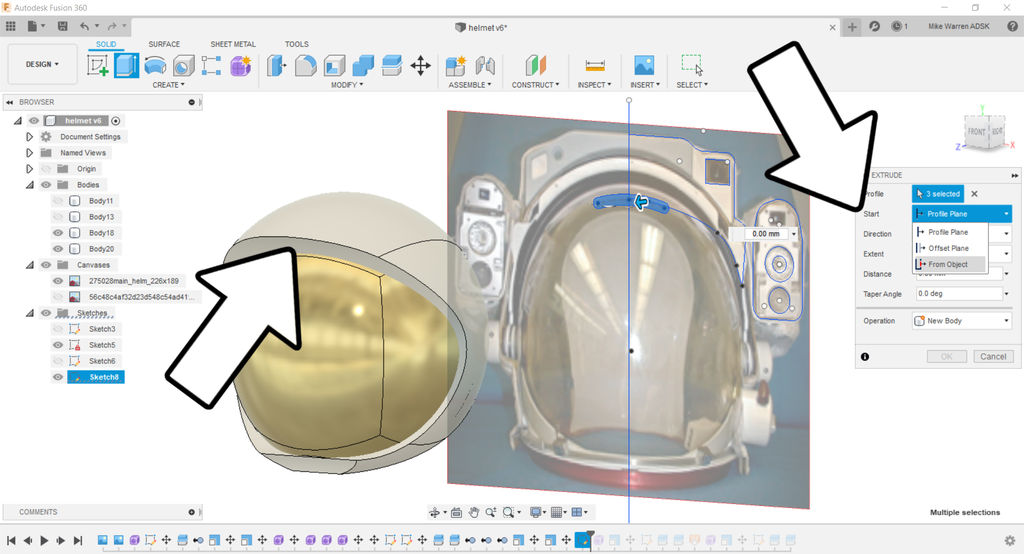
Task: Open the Job Status clock icon
Action: point(897,26)
